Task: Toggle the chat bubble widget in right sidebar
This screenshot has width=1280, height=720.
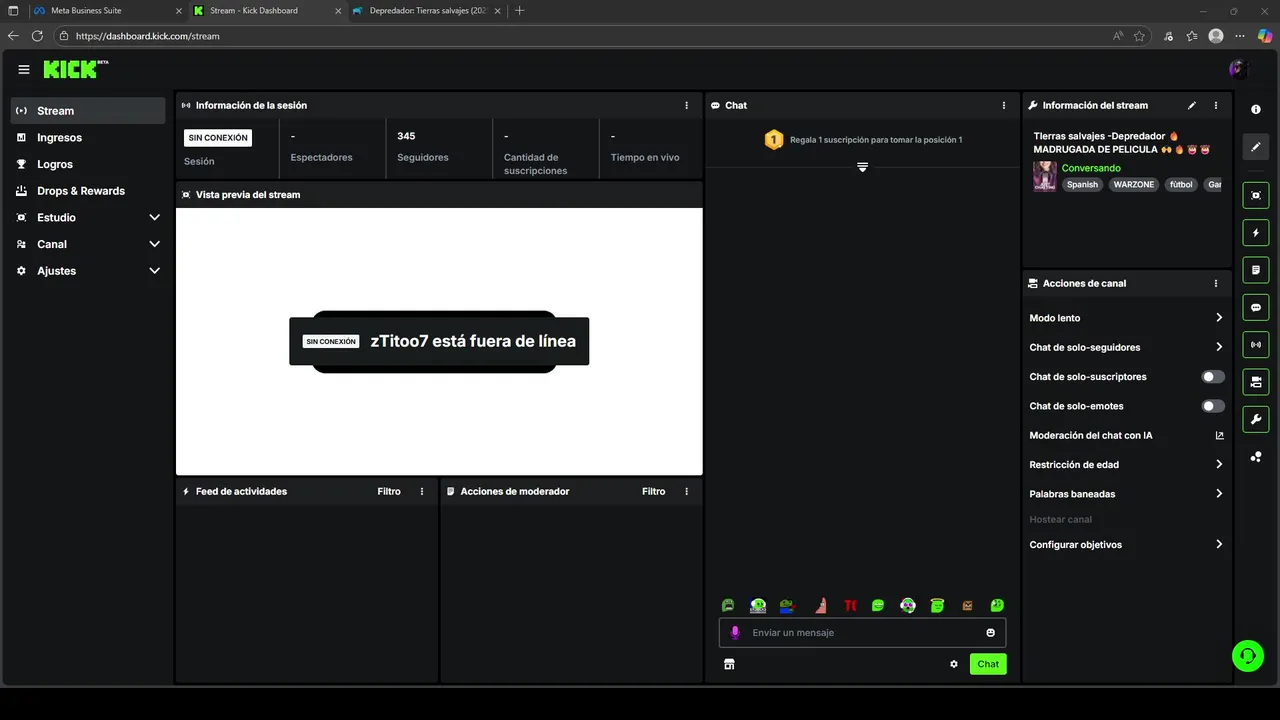Action: [1256, 307]
